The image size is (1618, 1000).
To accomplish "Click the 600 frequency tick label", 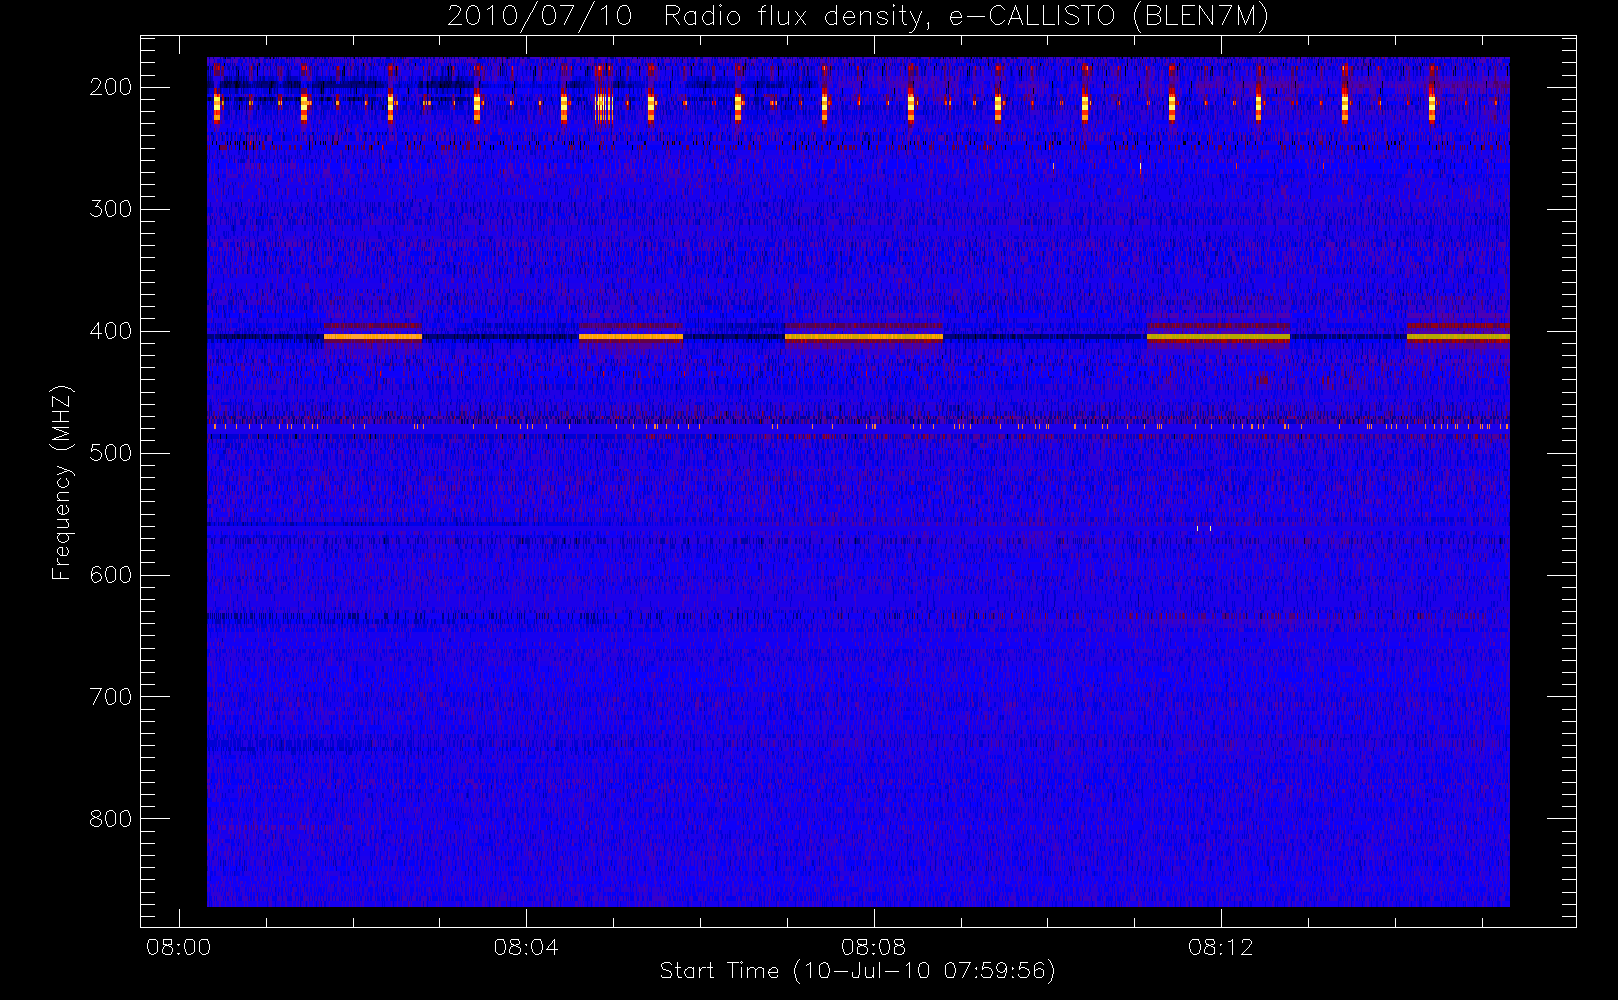I will (110, 575).
